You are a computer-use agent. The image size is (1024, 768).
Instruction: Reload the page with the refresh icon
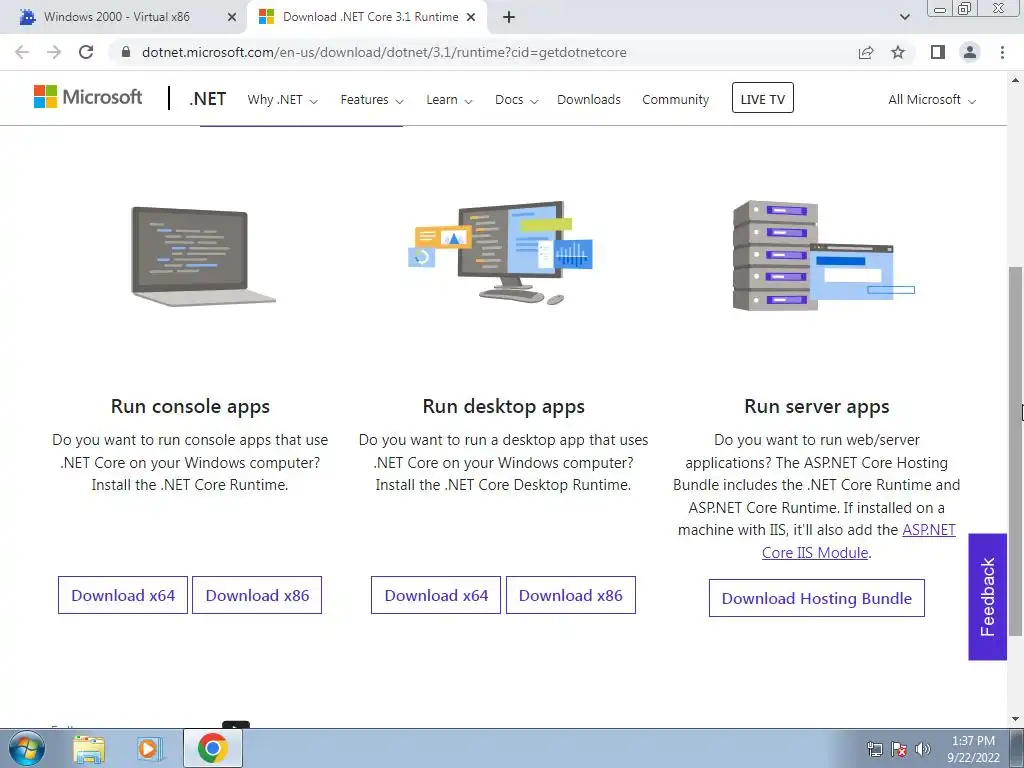pos(86,52)
